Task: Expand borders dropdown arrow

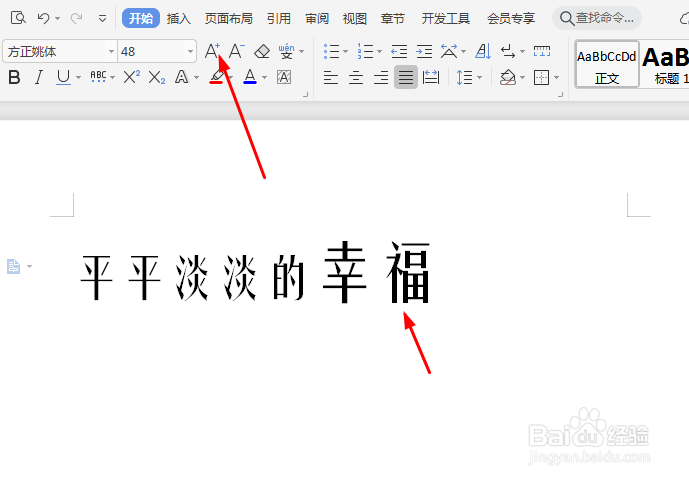Action: [x=557, y=78]
